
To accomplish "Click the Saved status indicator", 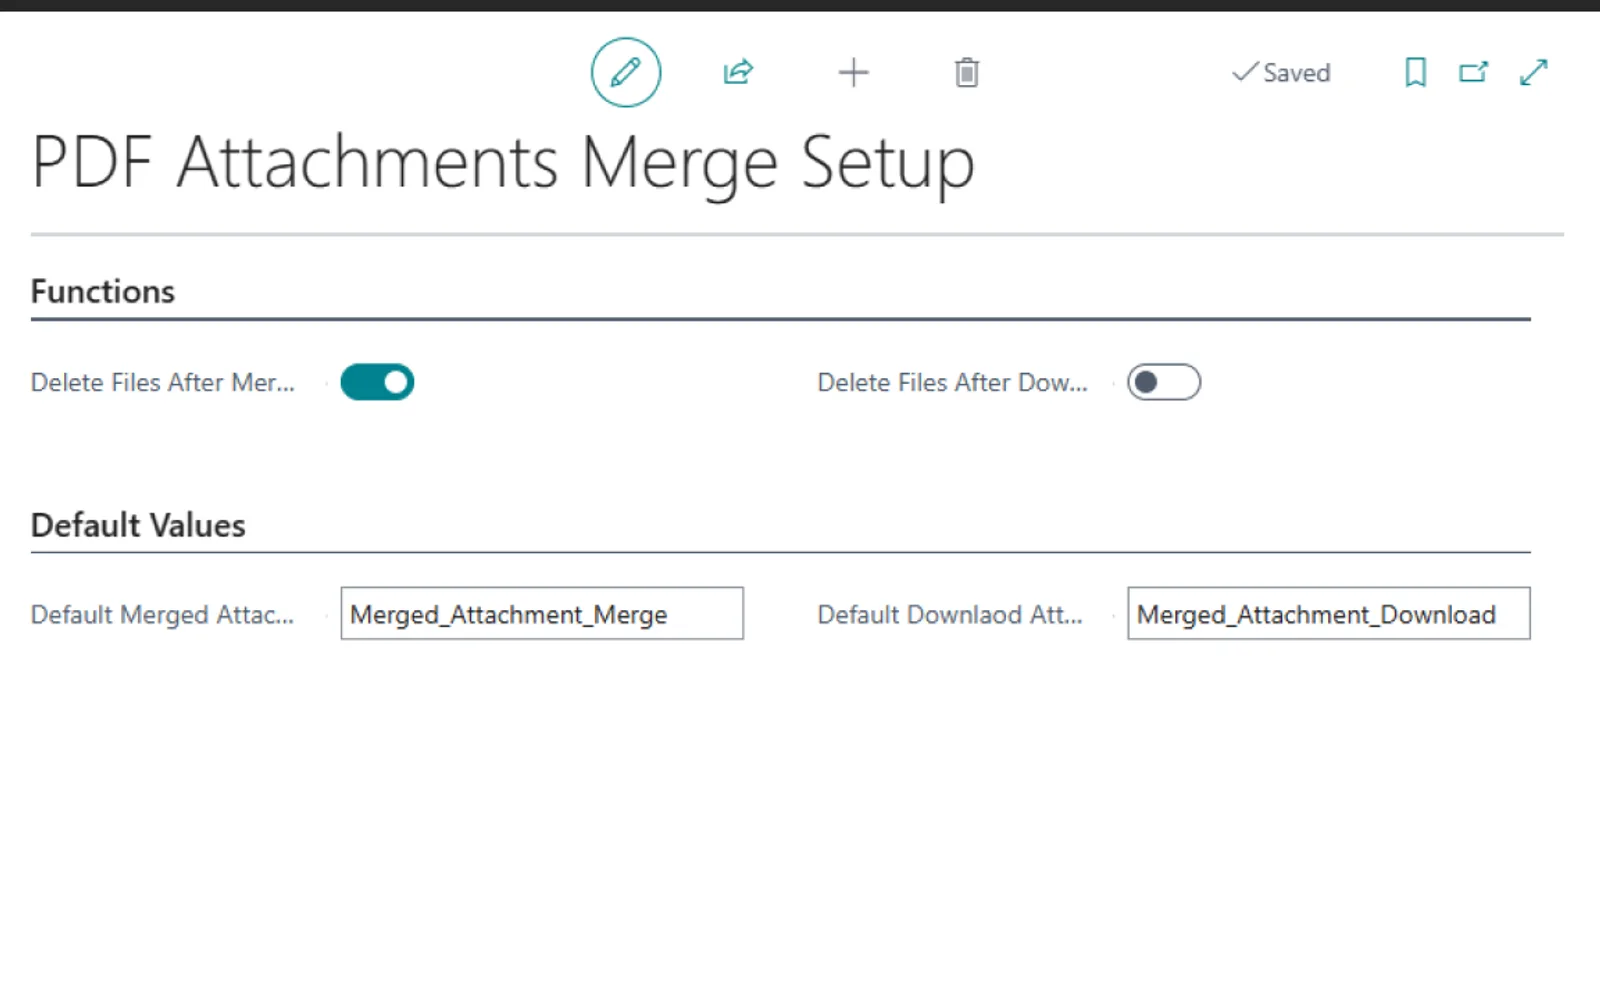I will [x=1281, y=73].
